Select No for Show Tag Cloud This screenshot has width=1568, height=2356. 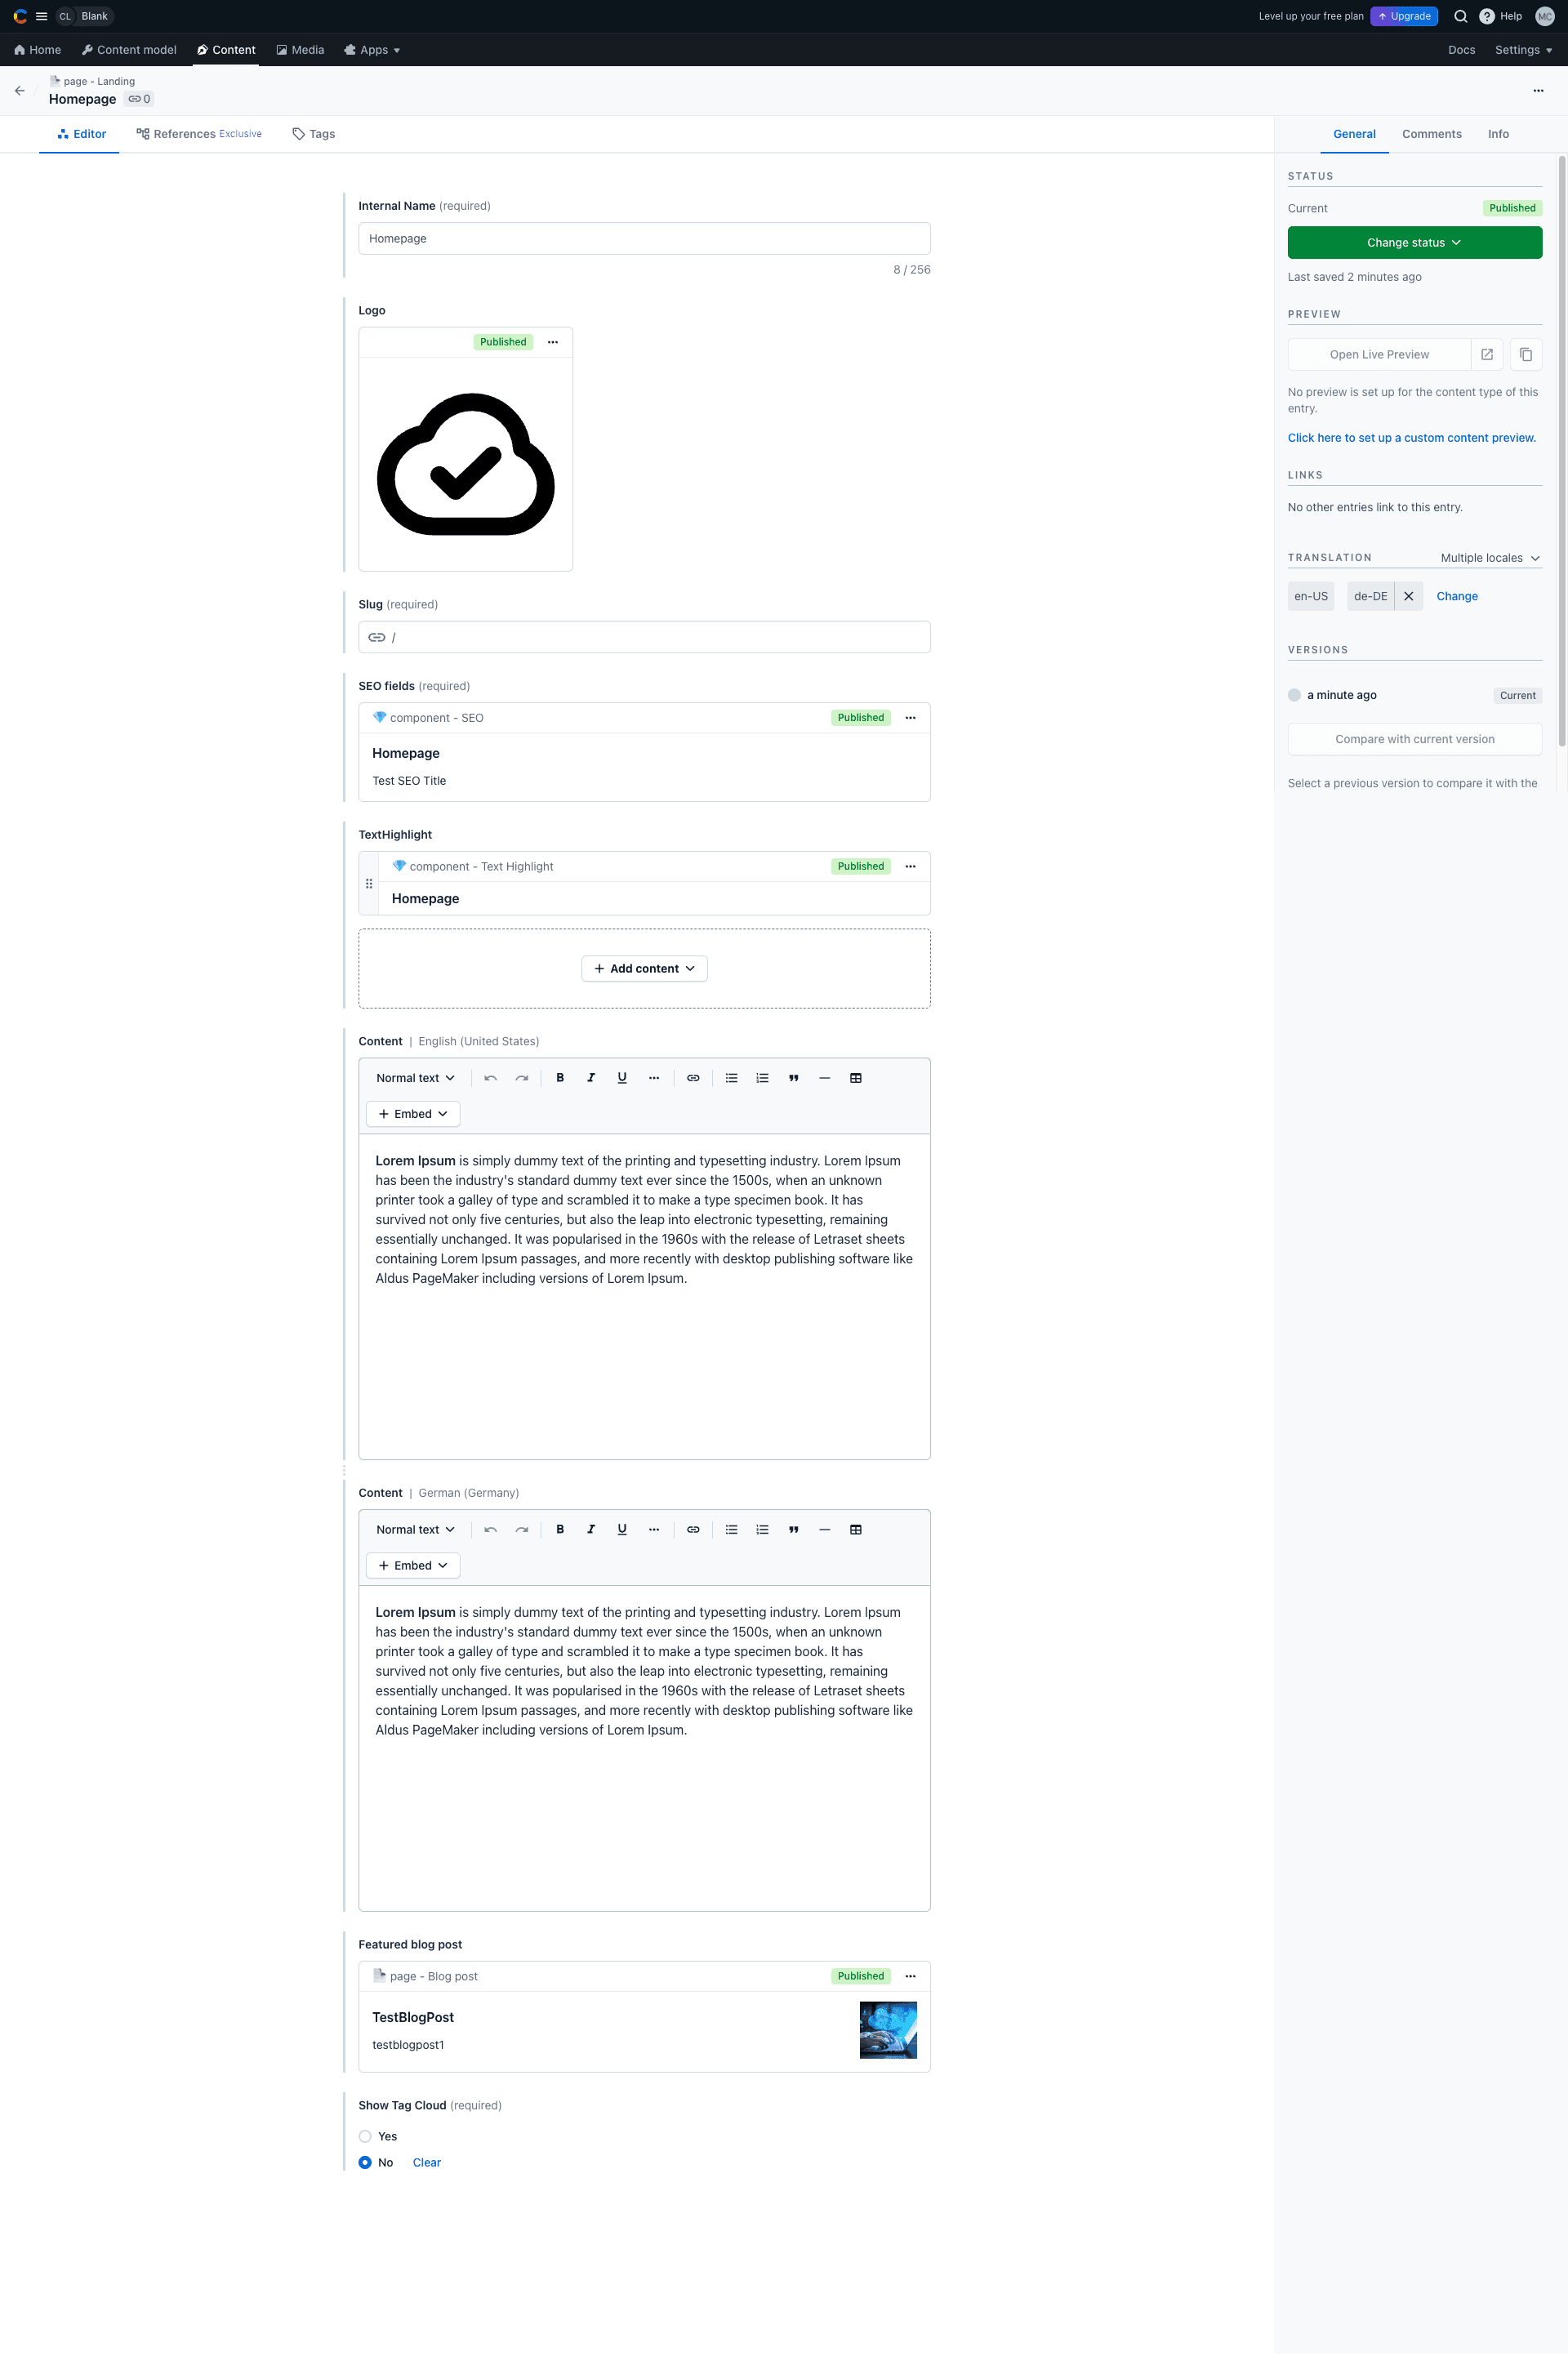365,2162
